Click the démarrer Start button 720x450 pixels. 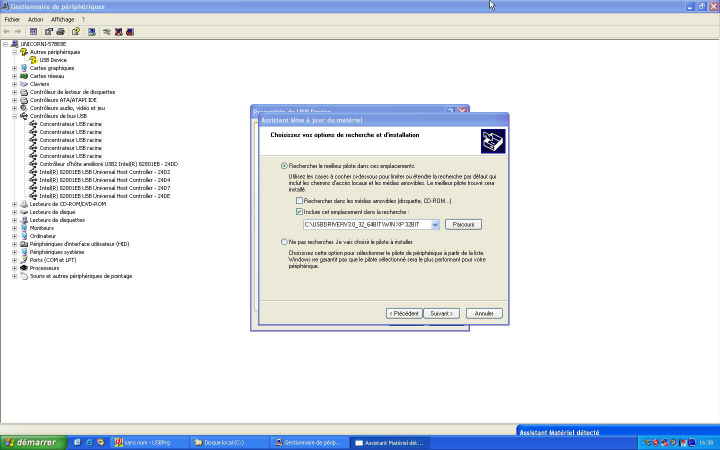29,442
